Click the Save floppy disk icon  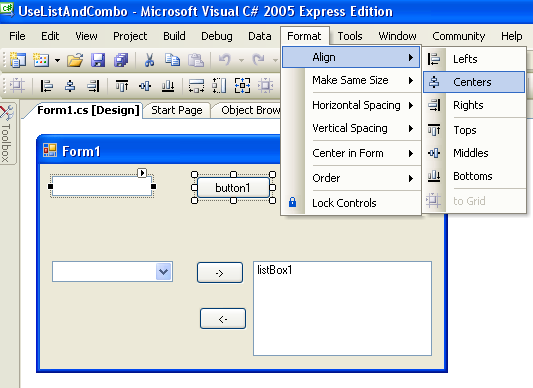tap(98, 60)
